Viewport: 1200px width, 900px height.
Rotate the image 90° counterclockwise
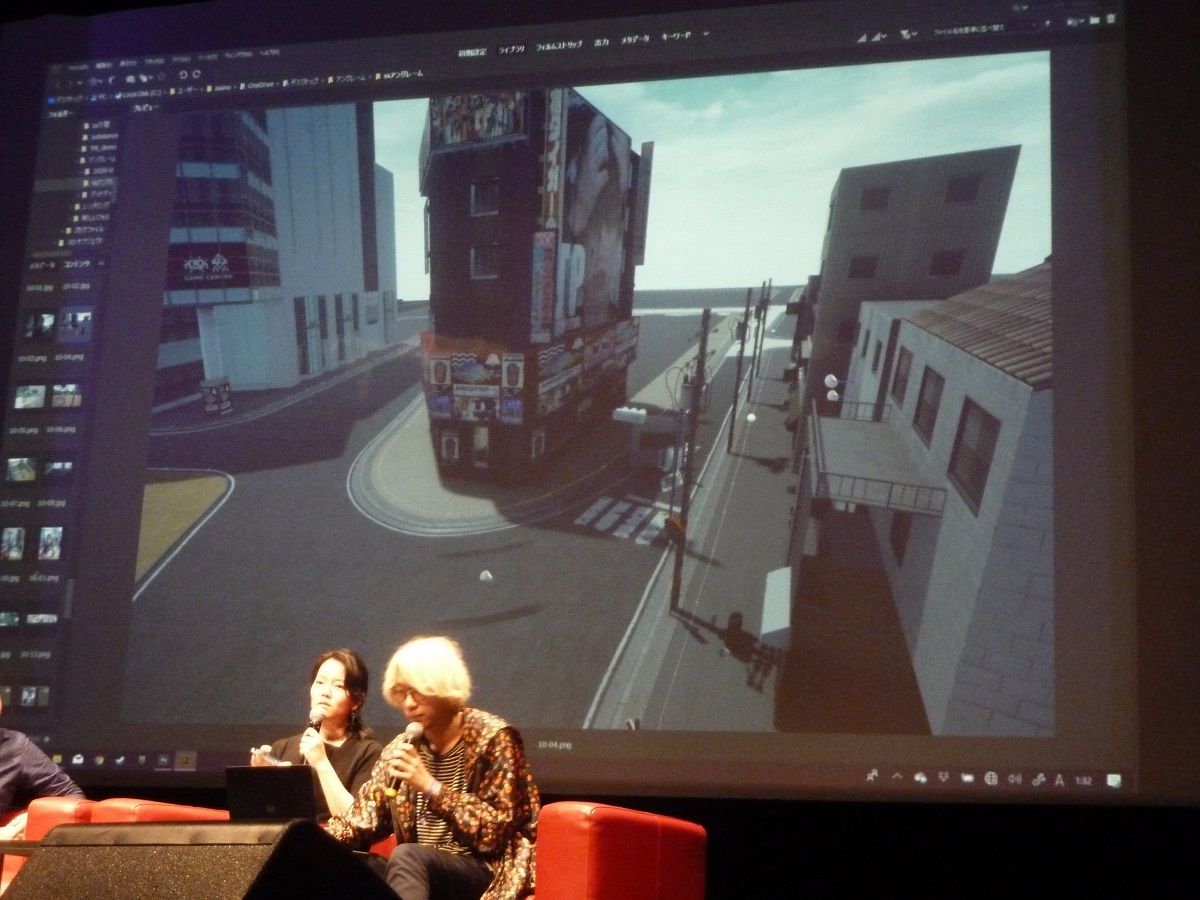click(x=183, y=74)
